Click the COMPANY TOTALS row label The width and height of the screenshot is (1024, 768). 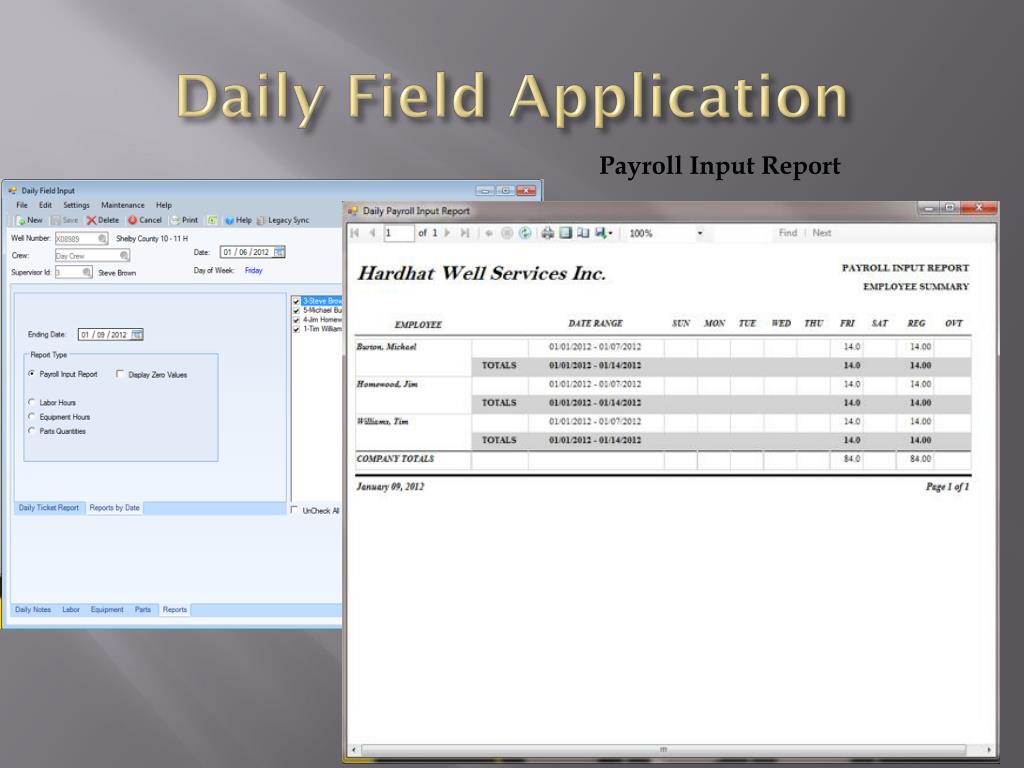395,459
